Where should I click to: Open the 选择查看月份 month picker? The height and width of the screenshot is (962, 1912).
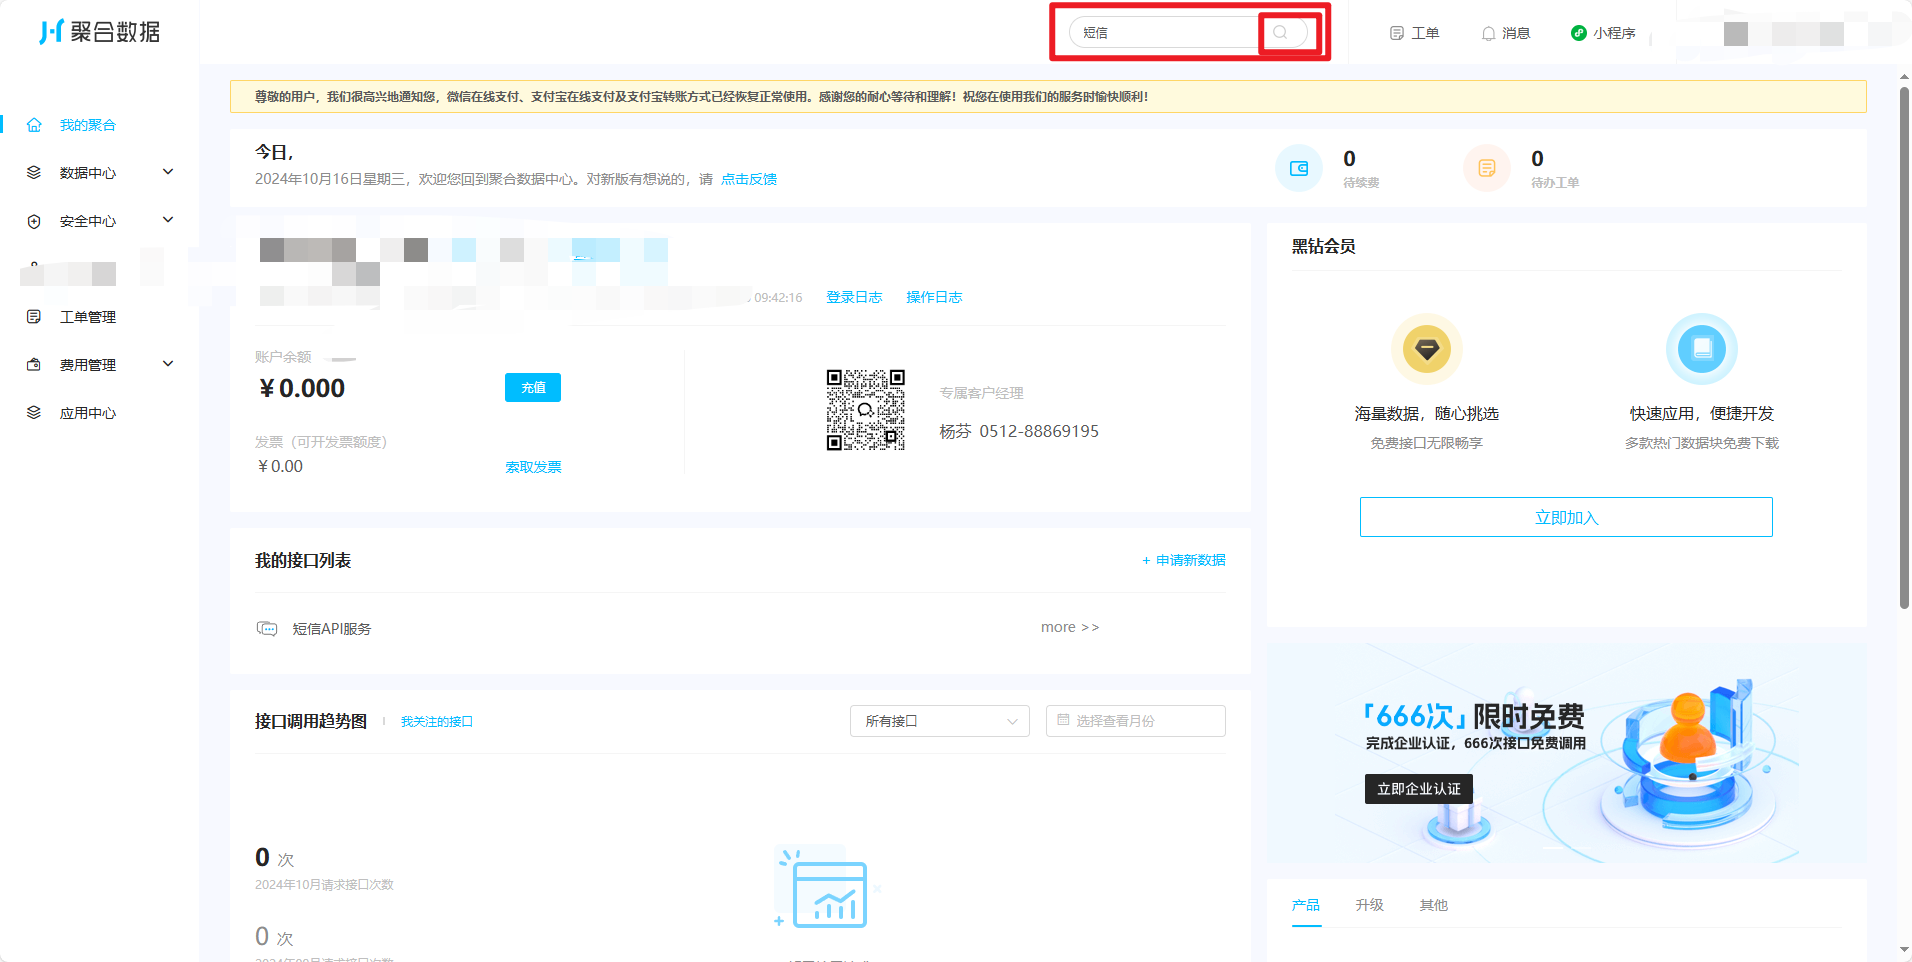pyautogui.click(x=1136, y=721)
